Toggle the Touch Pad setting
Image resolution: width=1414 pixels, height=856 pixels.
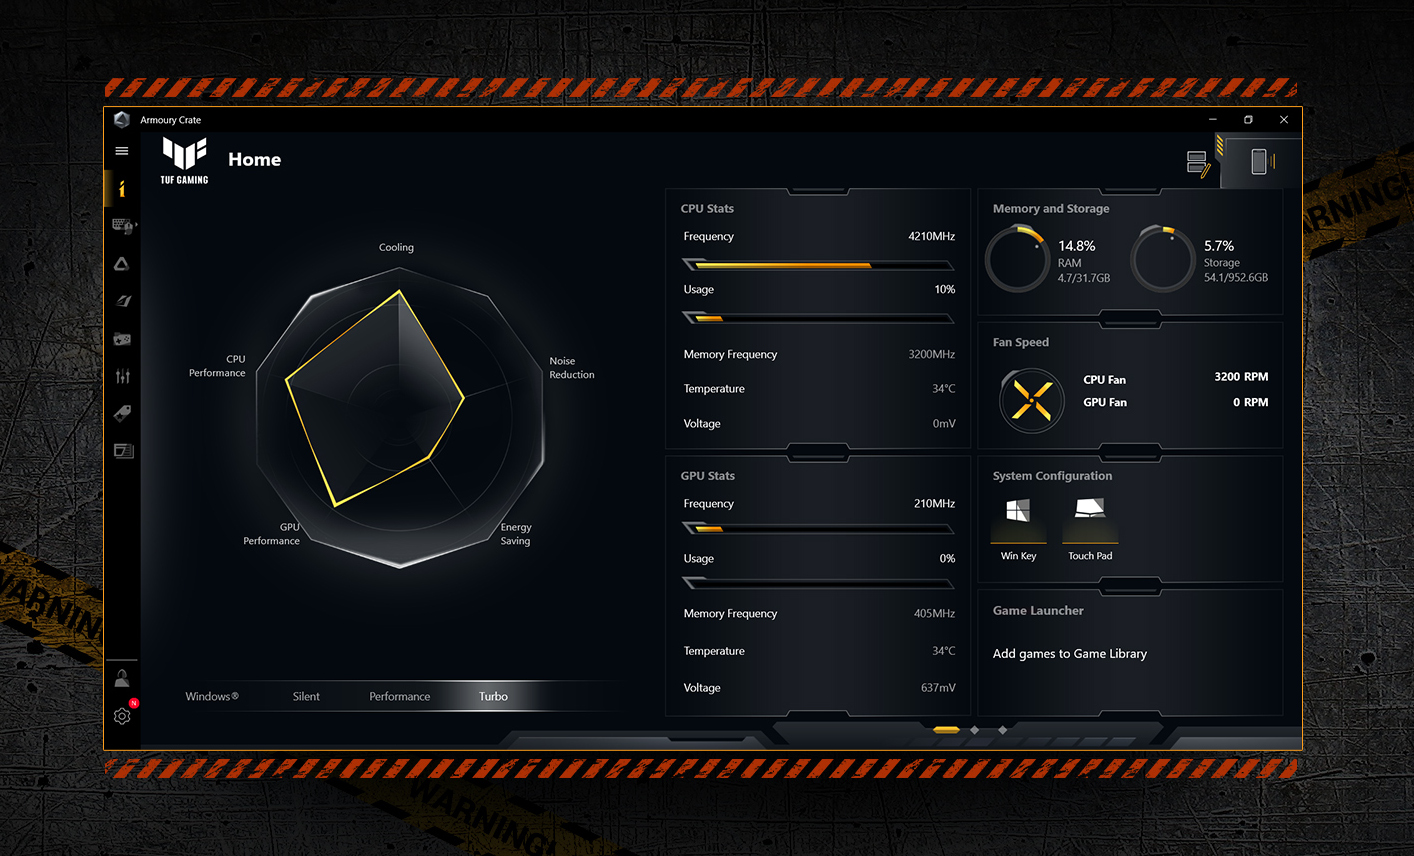(x=1090, y=529)
